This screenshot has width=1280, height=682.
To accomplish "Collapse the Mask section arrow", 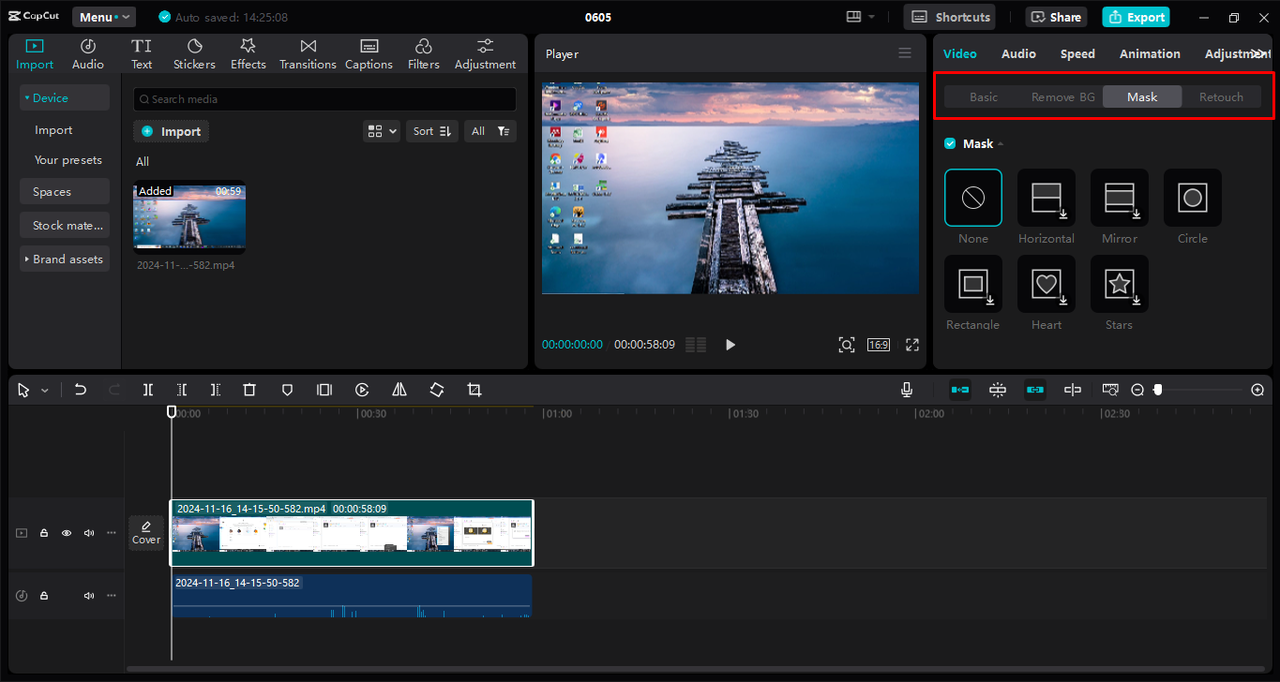I will [1000, 144].
